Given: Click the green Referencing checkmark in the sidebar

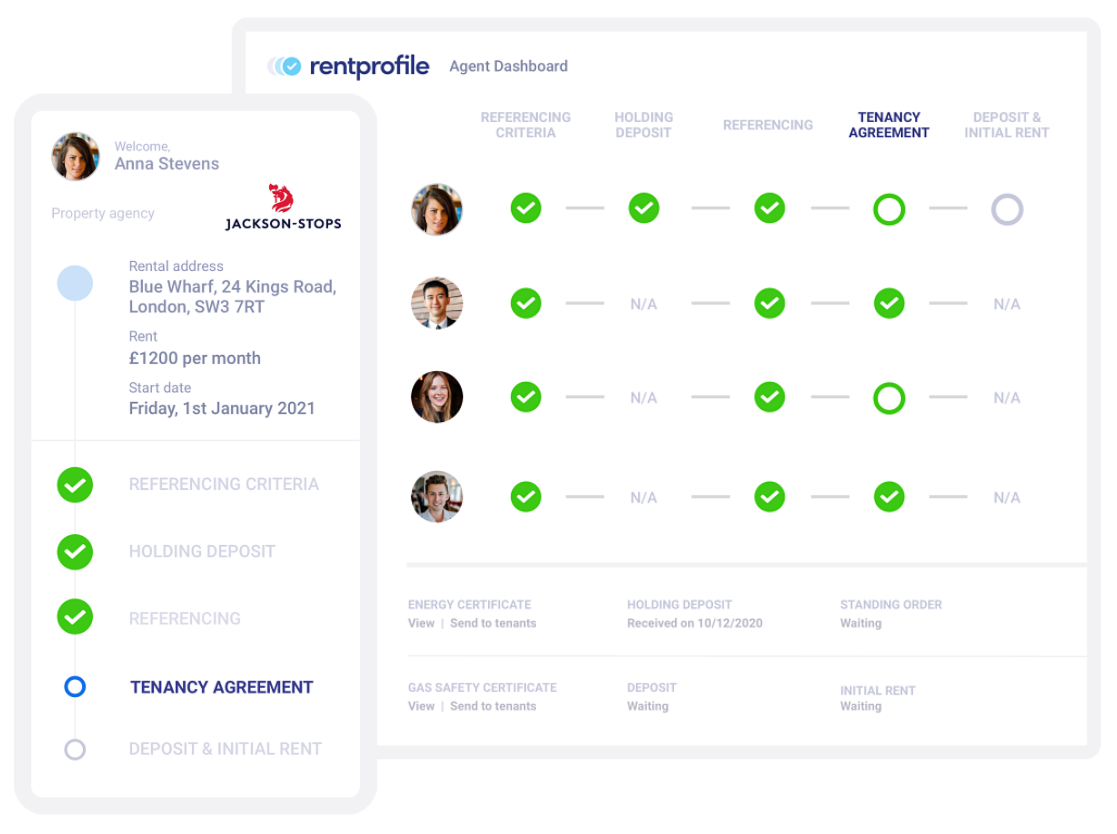Looking at the screenshot, I should coord(75,617).
